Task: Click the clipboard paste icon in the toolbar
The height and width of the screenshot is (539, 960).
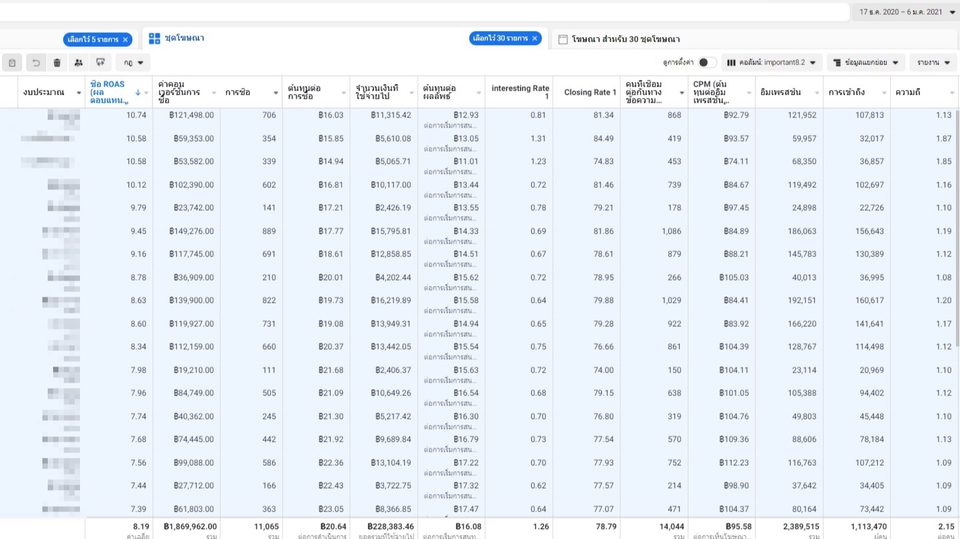Action: (12, 62)
